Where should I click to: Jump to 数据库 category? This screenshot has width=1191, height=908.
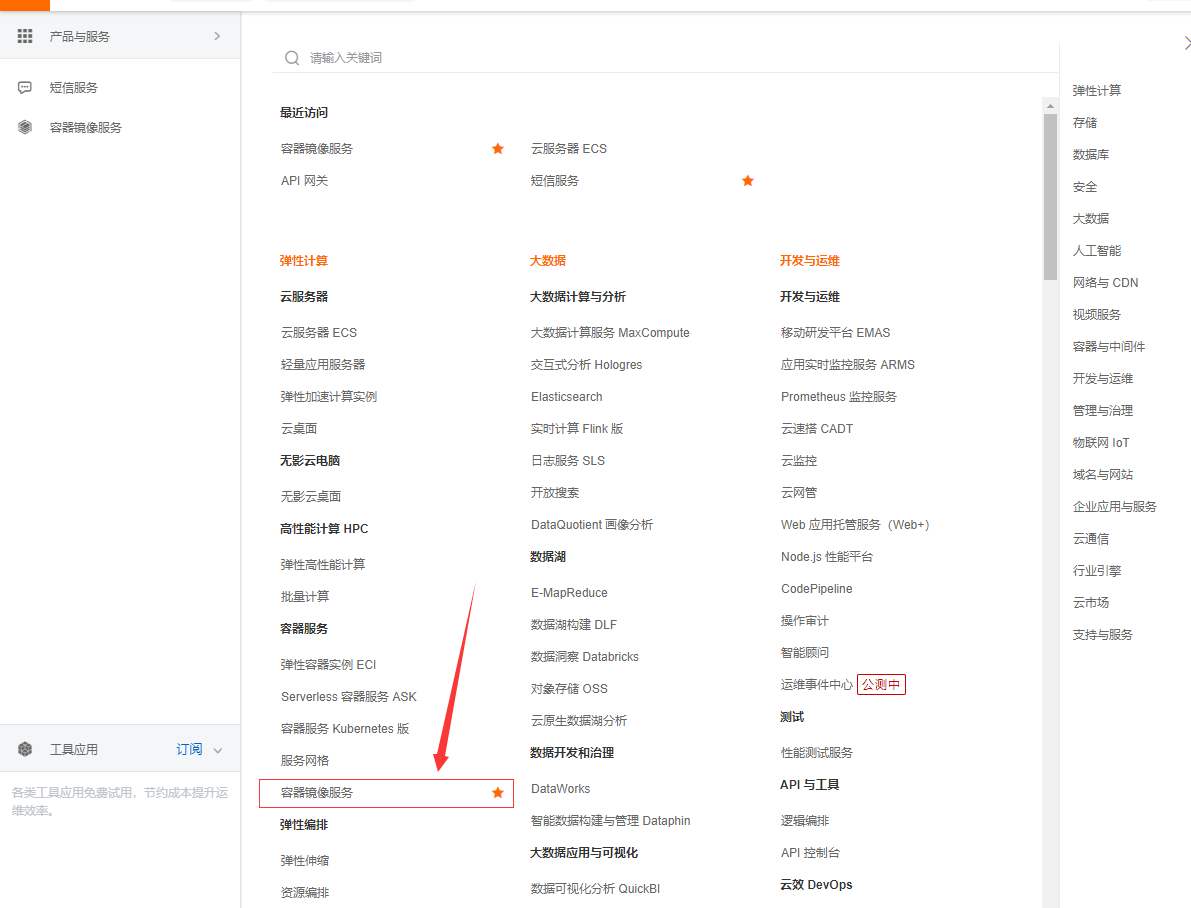pyautogui.click(x=1090, y=154)
